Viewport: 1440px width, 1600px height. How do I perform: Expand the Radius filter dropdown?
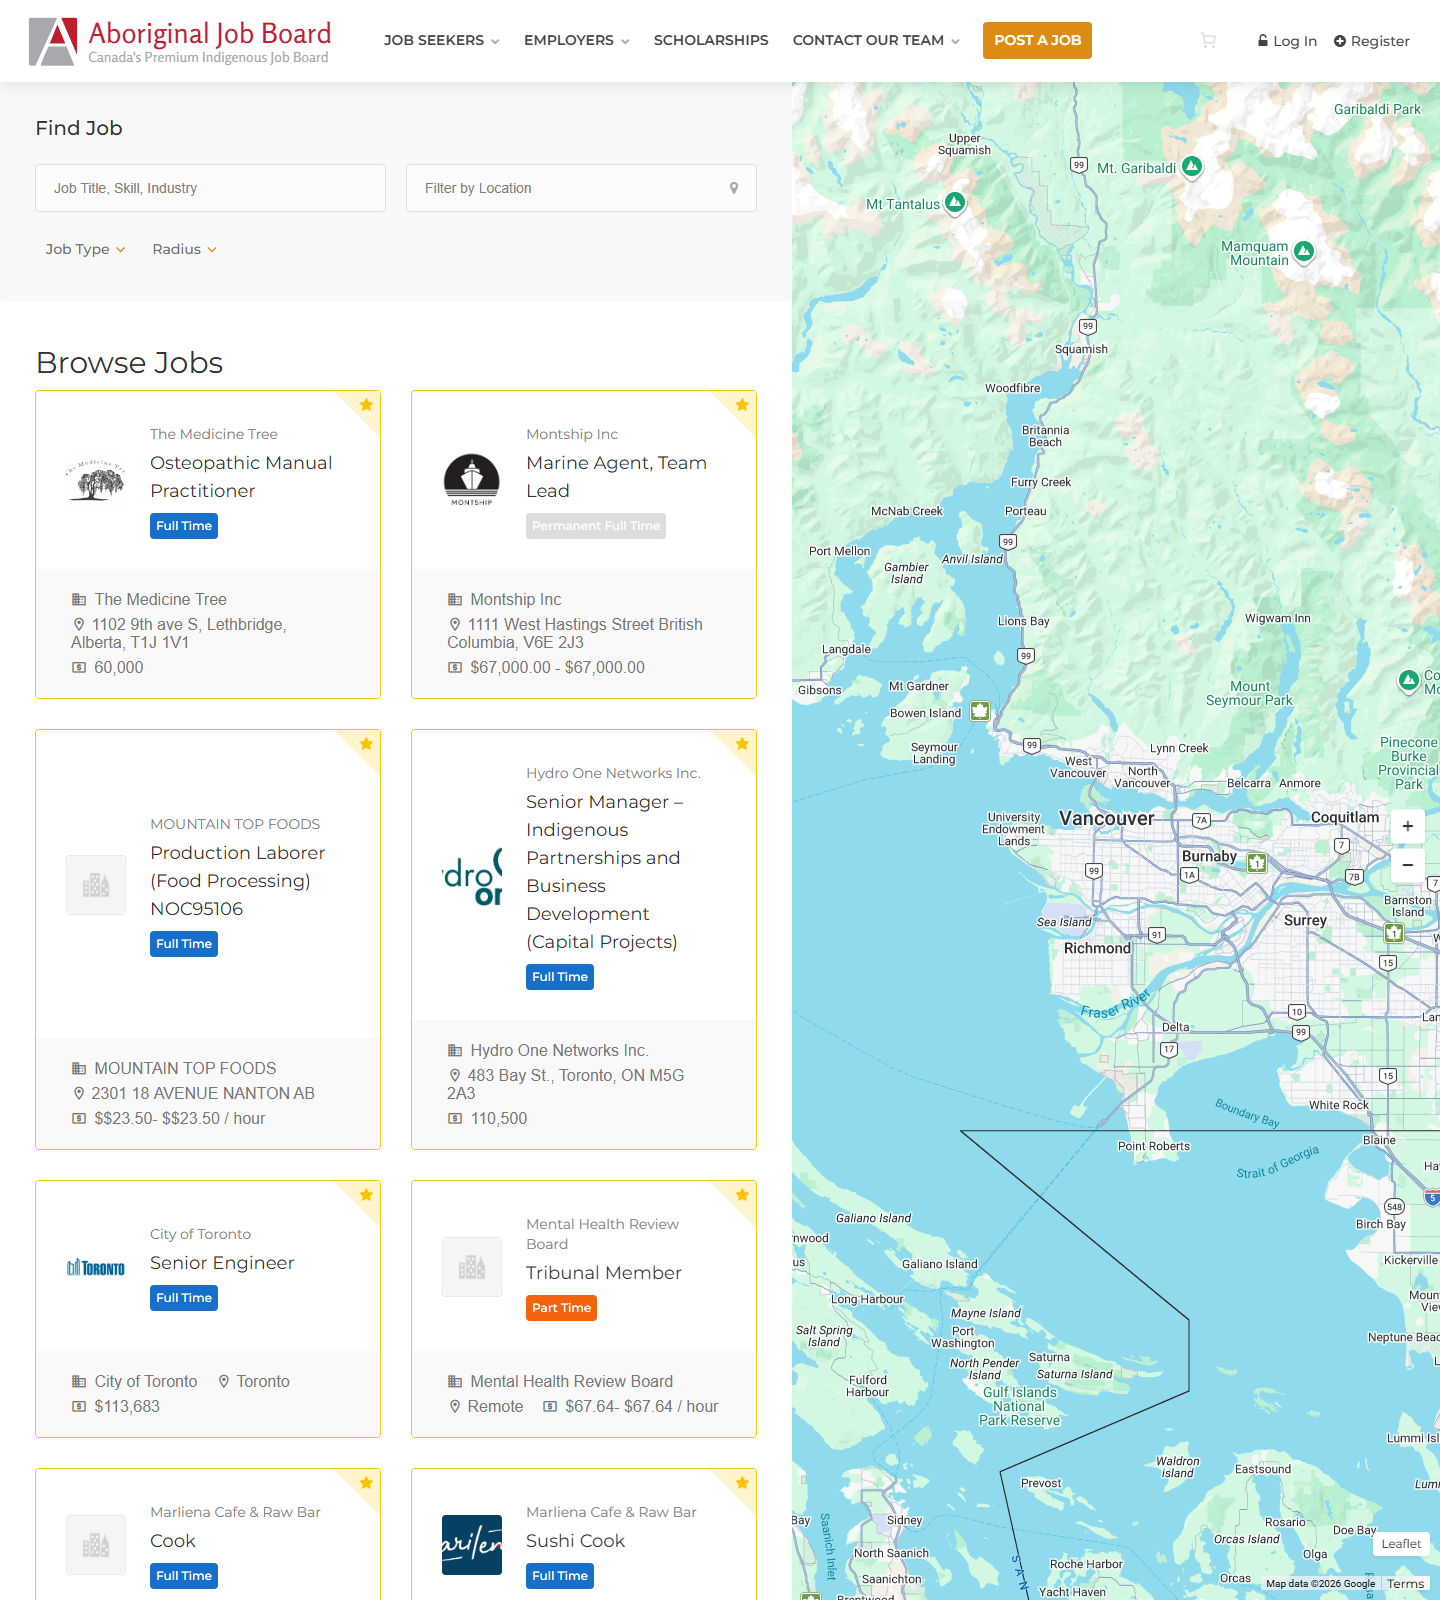tap(184, 249)
